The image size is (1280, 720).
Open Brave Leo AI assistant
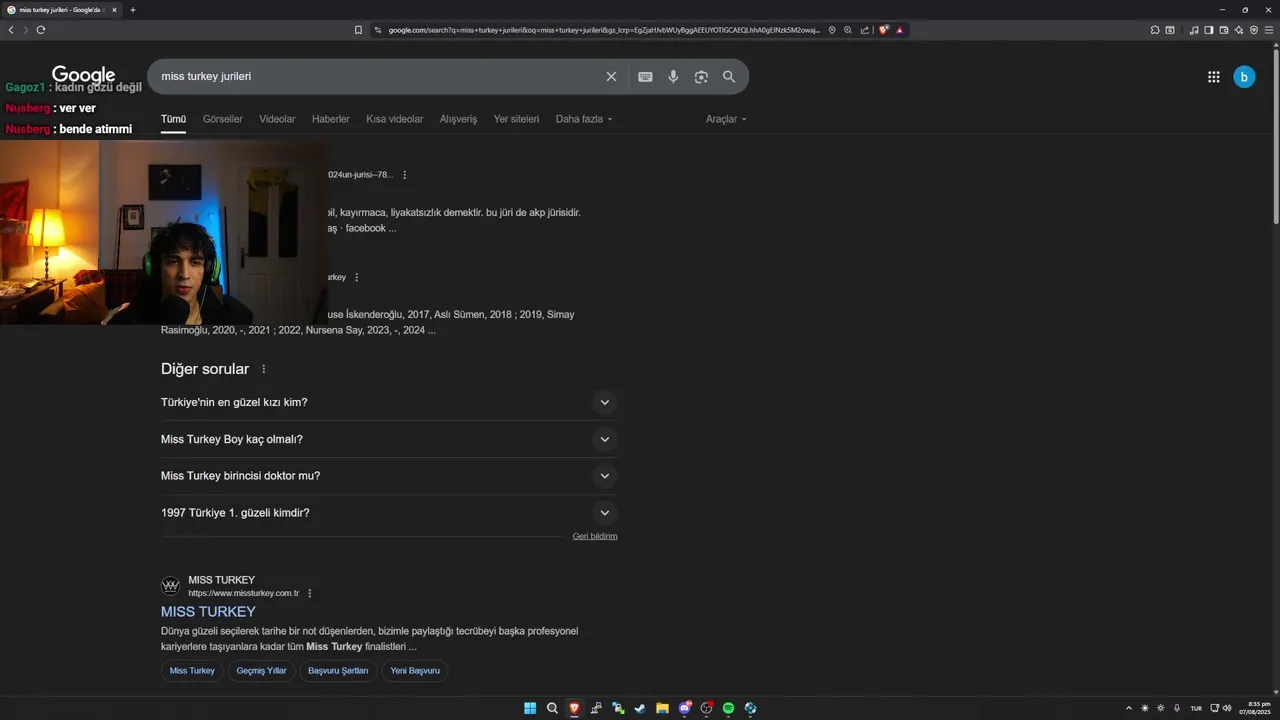(x=1239, y=30)
